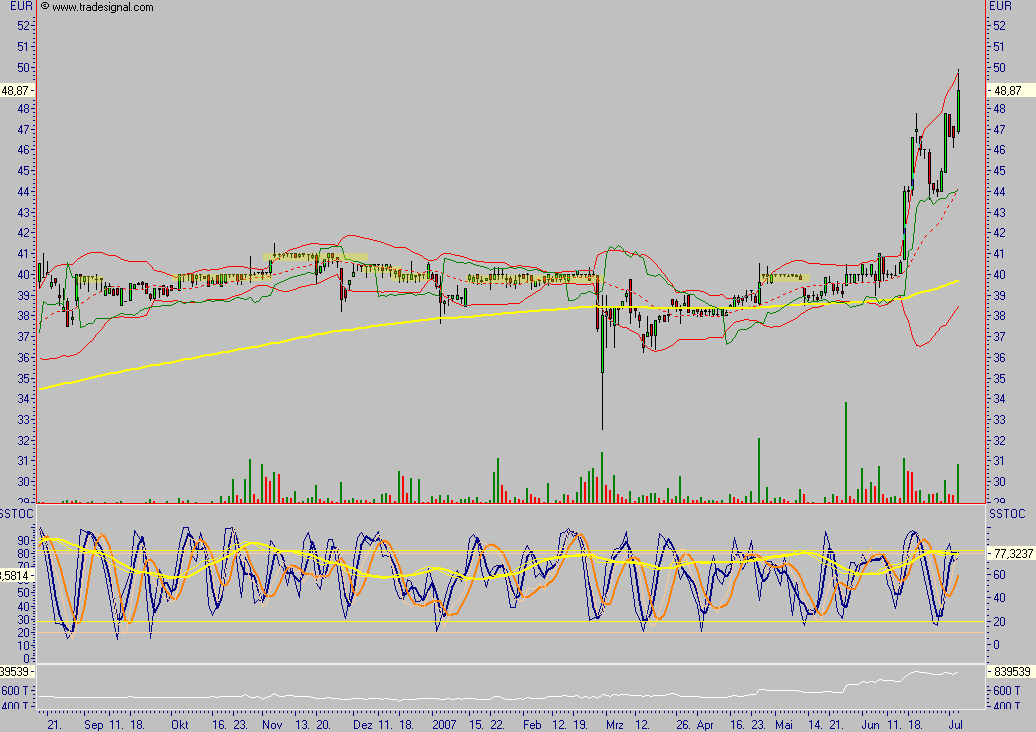The image size is (1036, 732).
Task: Click the www.tradesignal.com watermark link
Action: tap(102, 7)
